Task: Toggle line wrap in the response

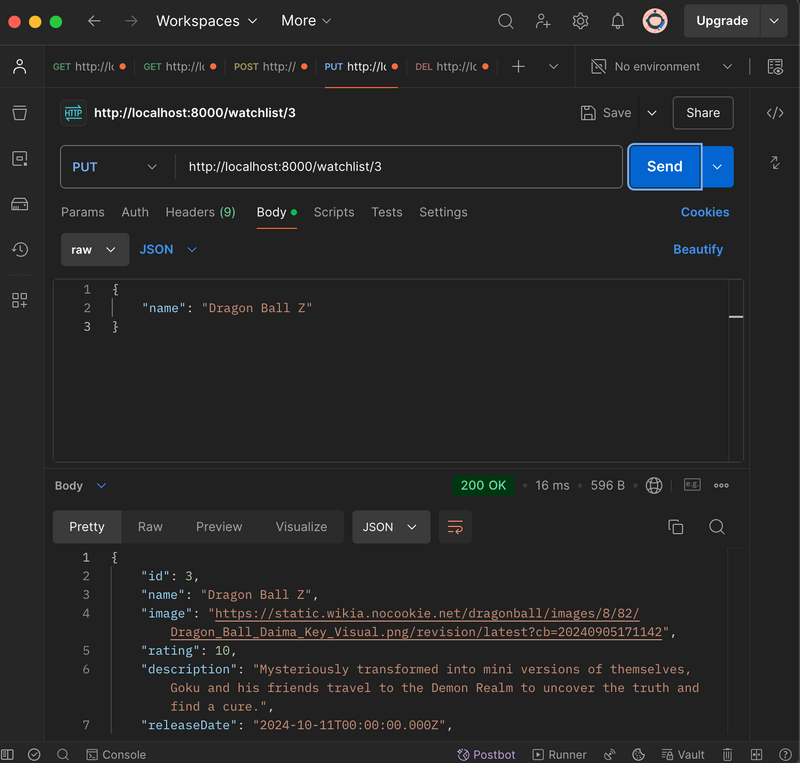Action: point(455,527)
